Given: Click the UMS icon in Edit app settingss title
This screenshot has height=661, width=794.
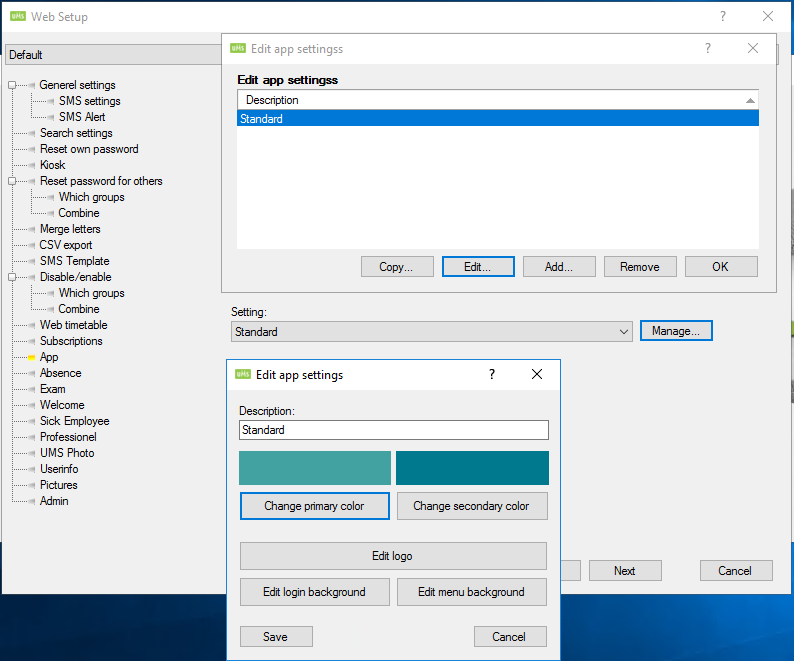Looking at the screenshot, I should (x=238, y=48).
